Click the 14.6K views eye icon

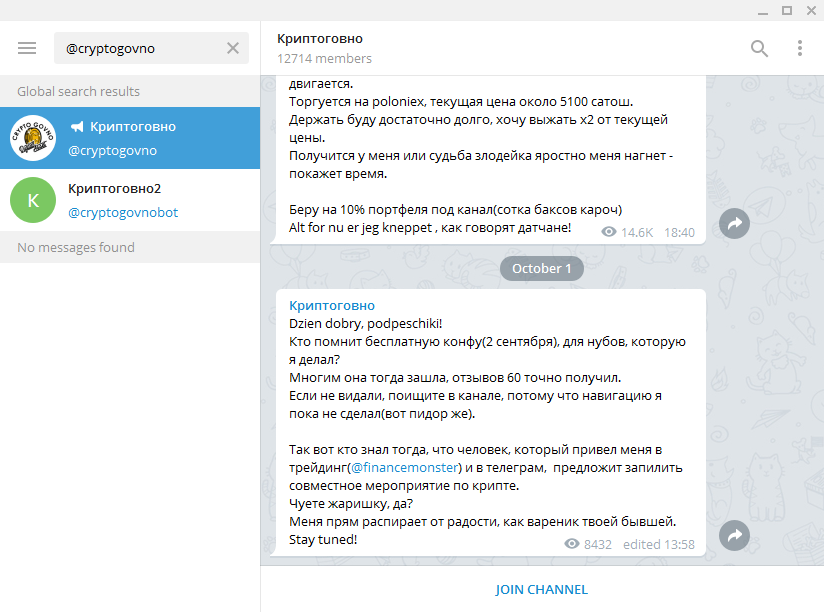coord(609,231)
